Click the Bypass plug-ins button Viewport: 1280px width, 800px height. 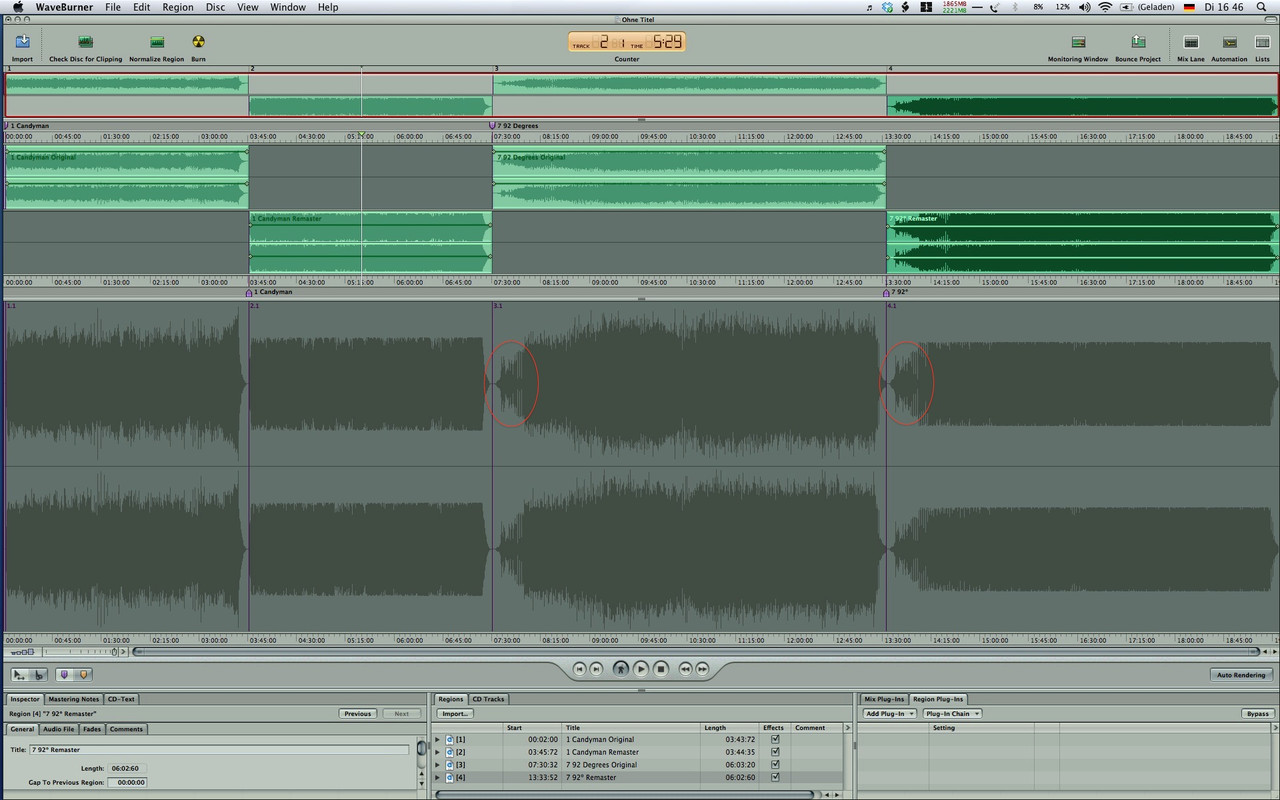tap(1258, 714)
